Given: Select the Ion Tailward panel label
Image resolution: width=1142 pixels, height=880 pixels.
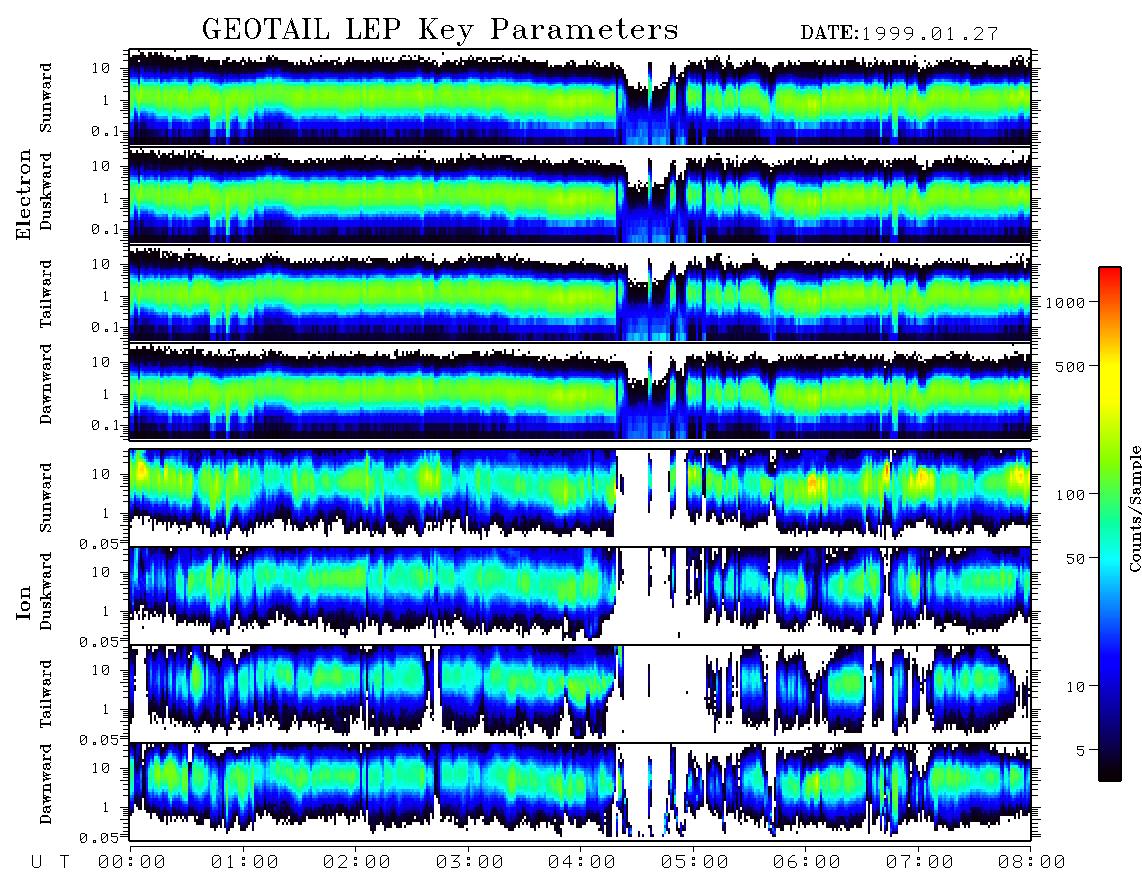Looking at the screenshot, I should coord(46,694).
